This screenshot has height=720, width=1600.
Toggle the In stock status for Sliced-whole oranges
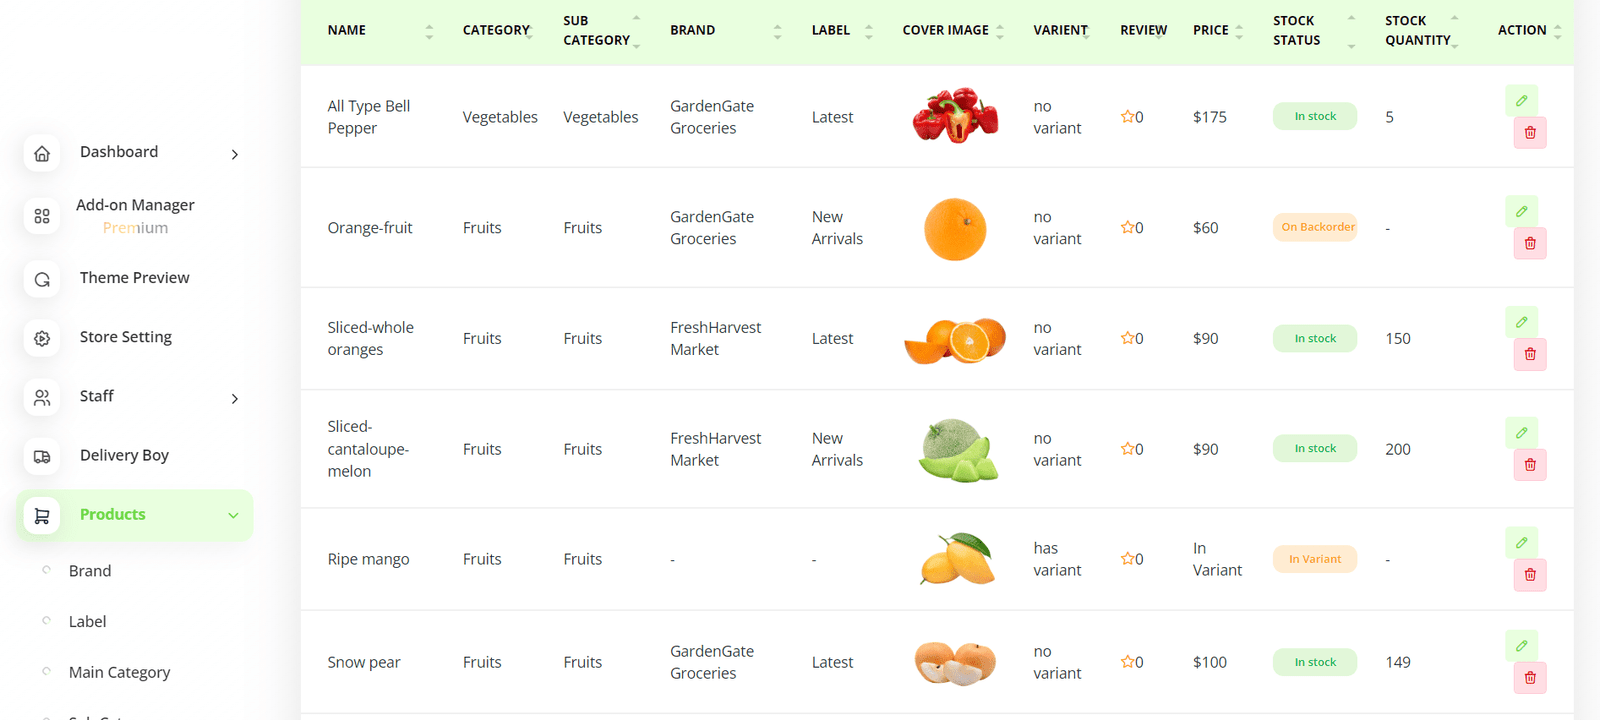tap(1314, 338)
